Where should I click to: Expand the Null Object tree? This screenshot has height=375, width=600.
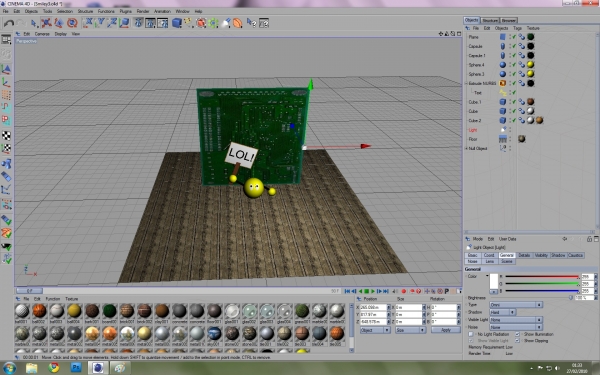click(466, 148)
